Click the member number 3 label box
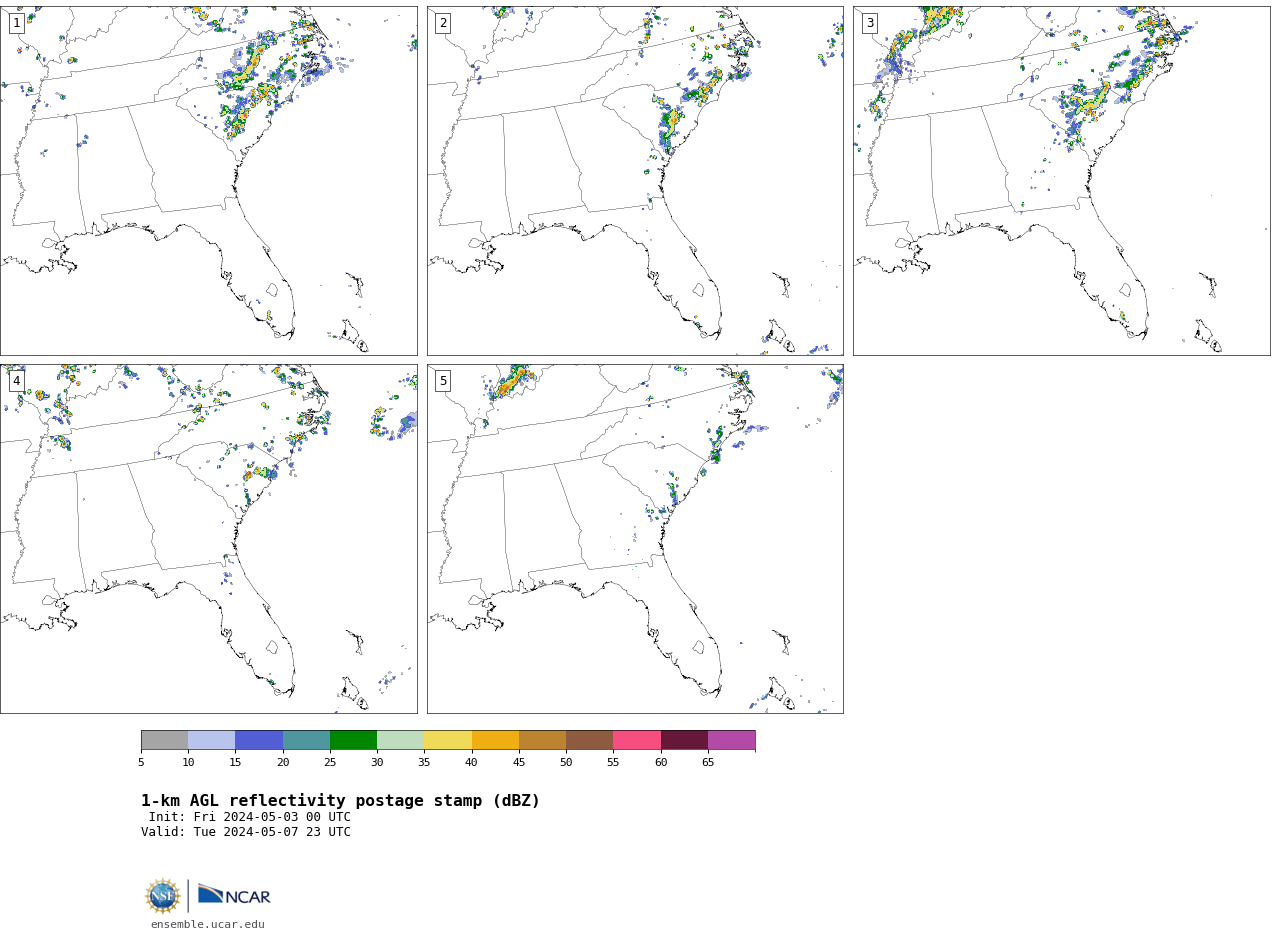This screenshot has height=936, width=1280. point(870,23)
